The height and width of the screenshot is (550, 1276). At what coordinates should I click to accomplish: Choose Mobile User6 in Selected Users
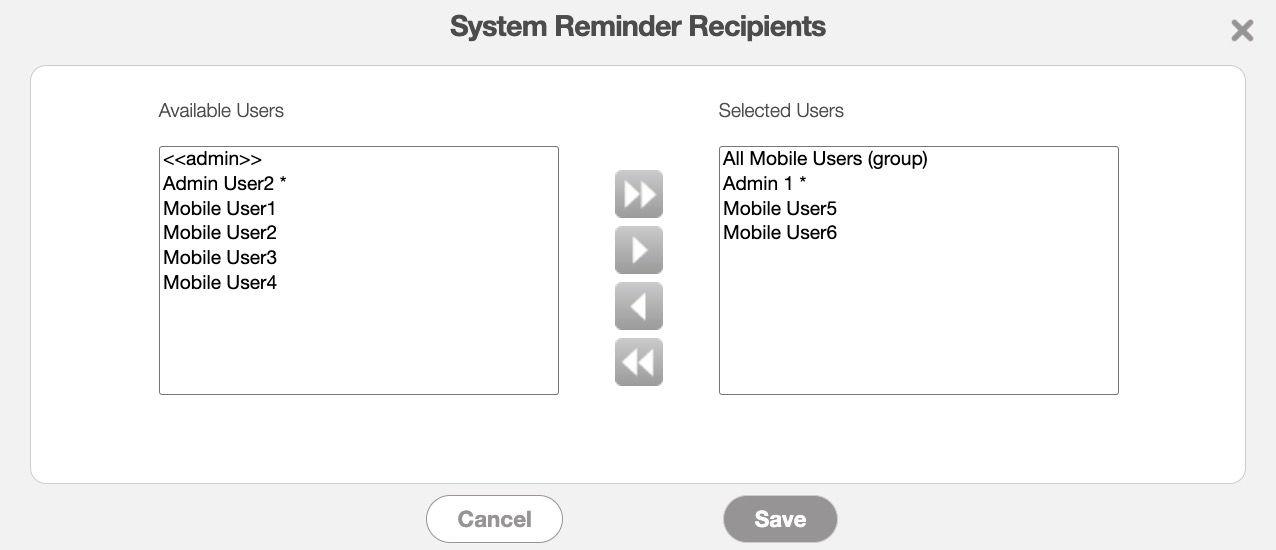point(780,233)
